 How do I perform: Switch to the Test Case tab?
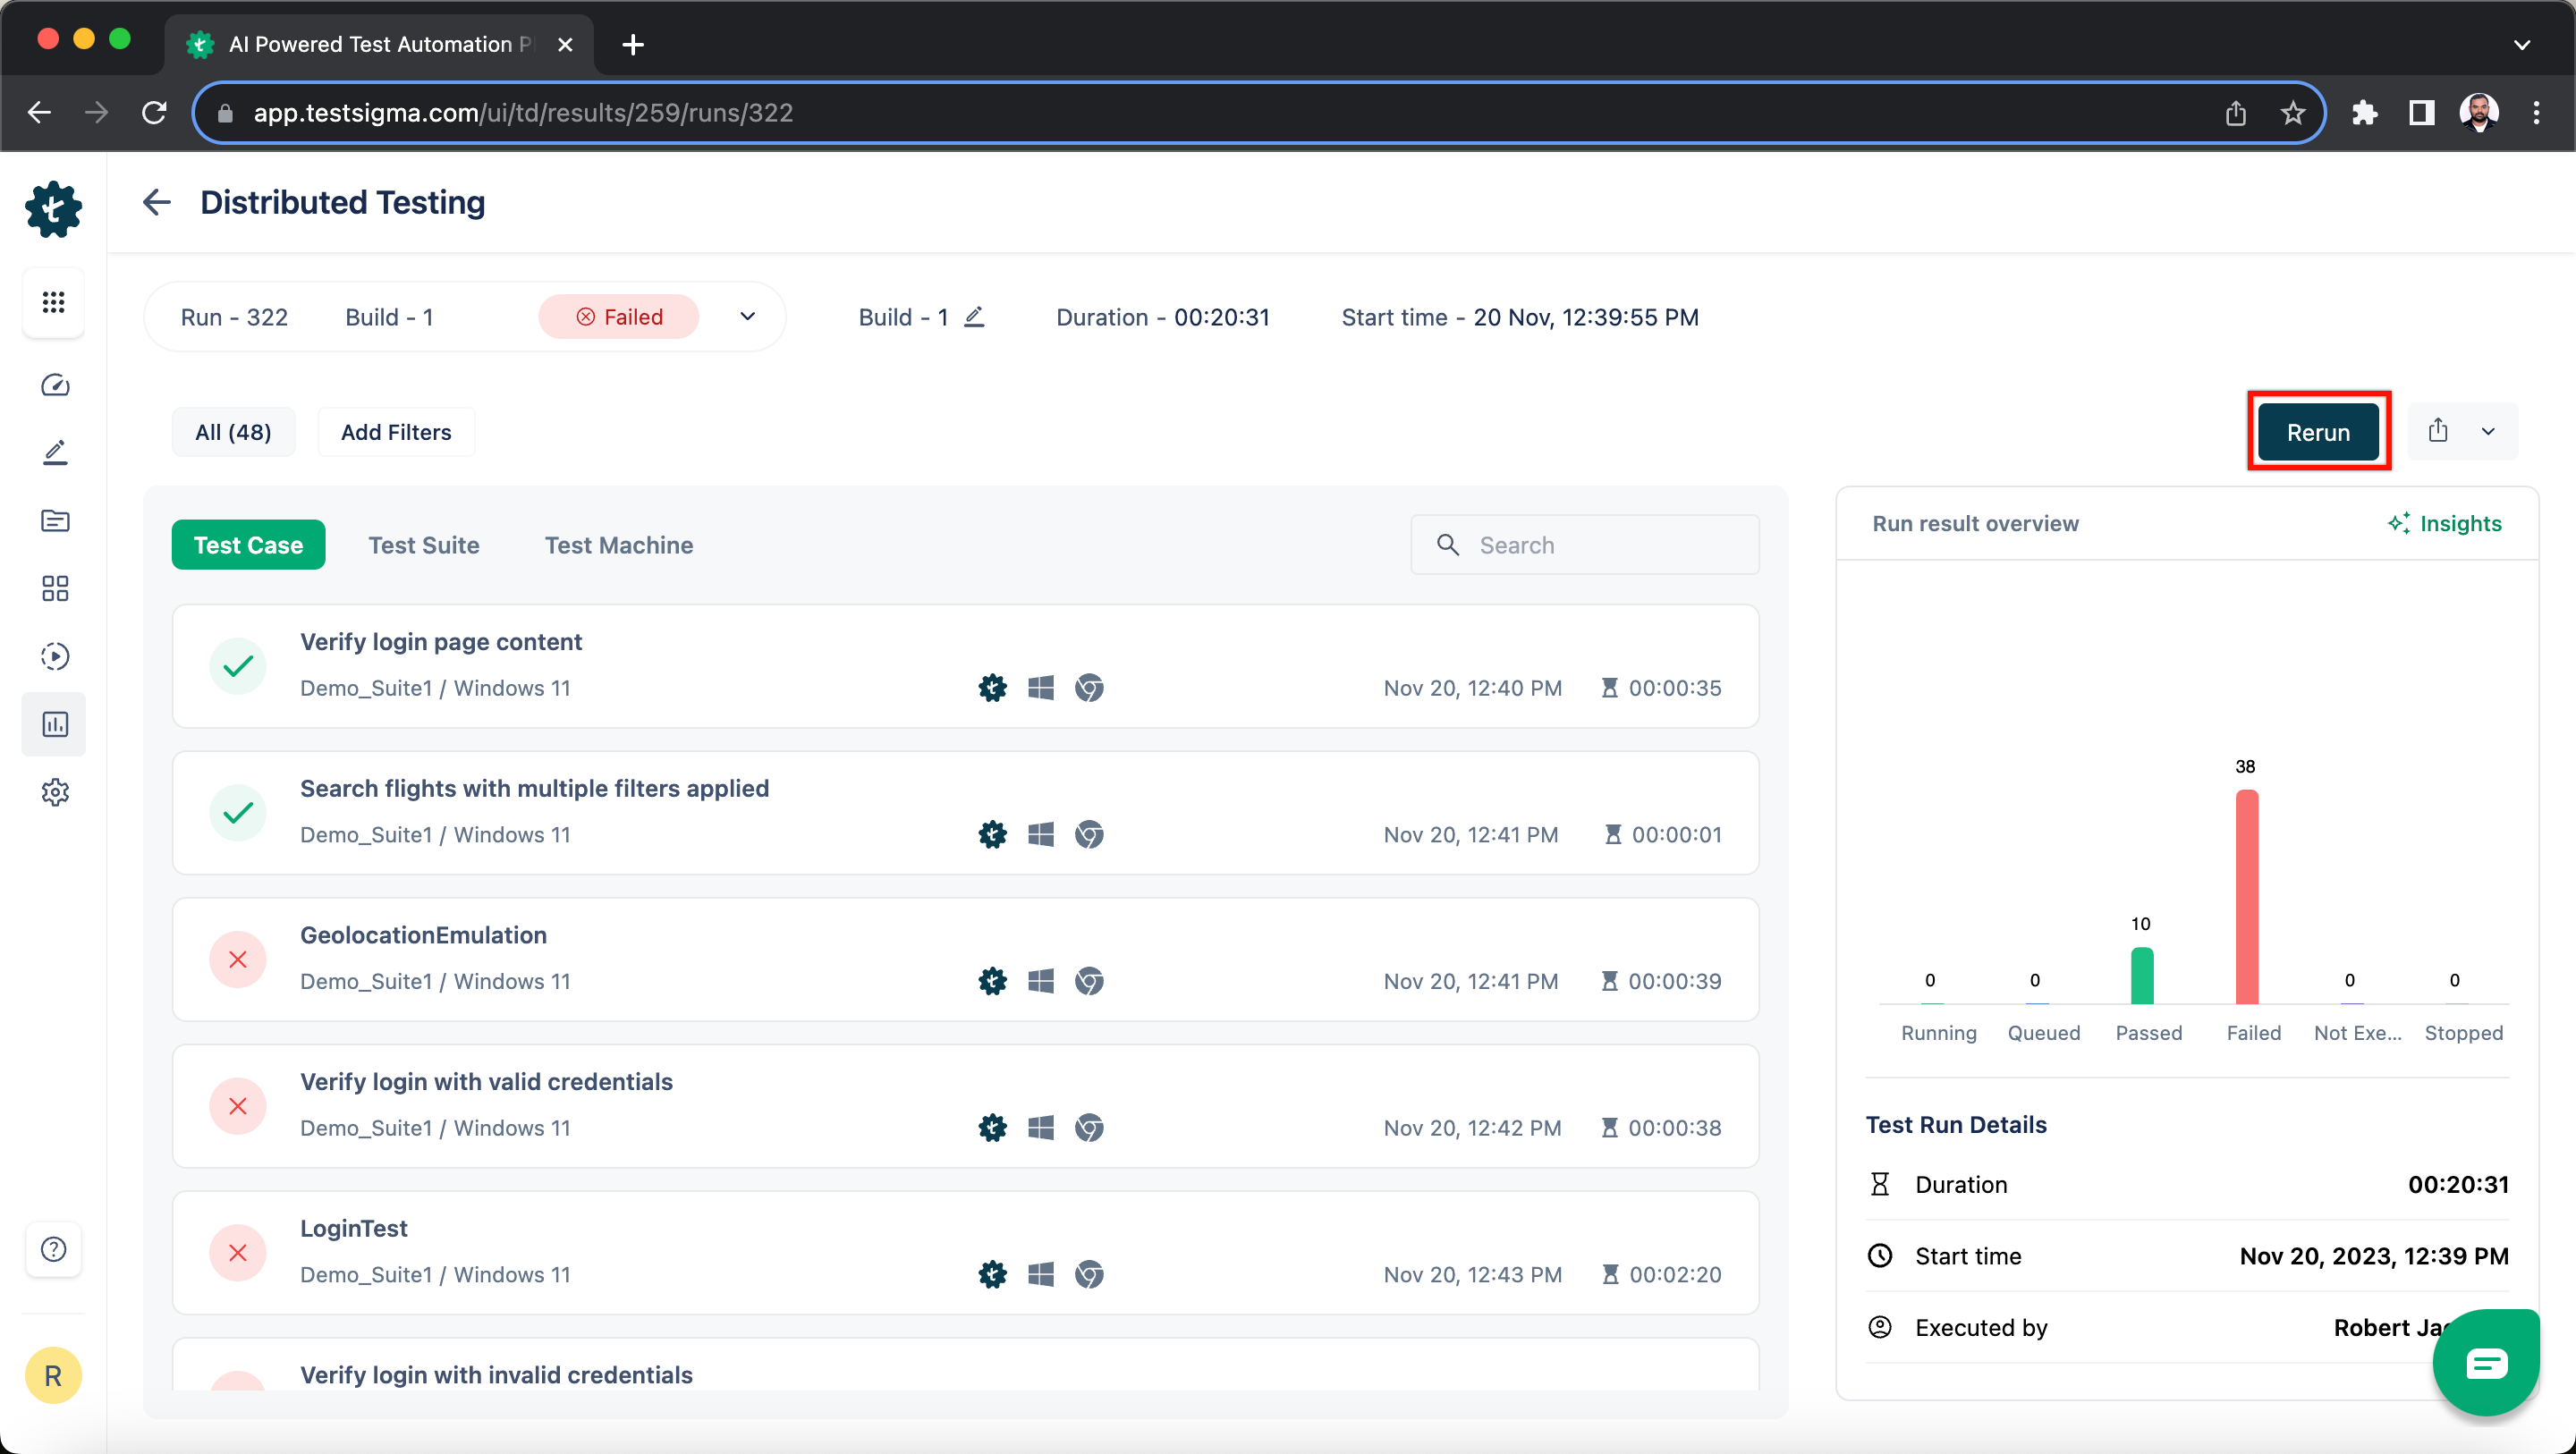248,544
